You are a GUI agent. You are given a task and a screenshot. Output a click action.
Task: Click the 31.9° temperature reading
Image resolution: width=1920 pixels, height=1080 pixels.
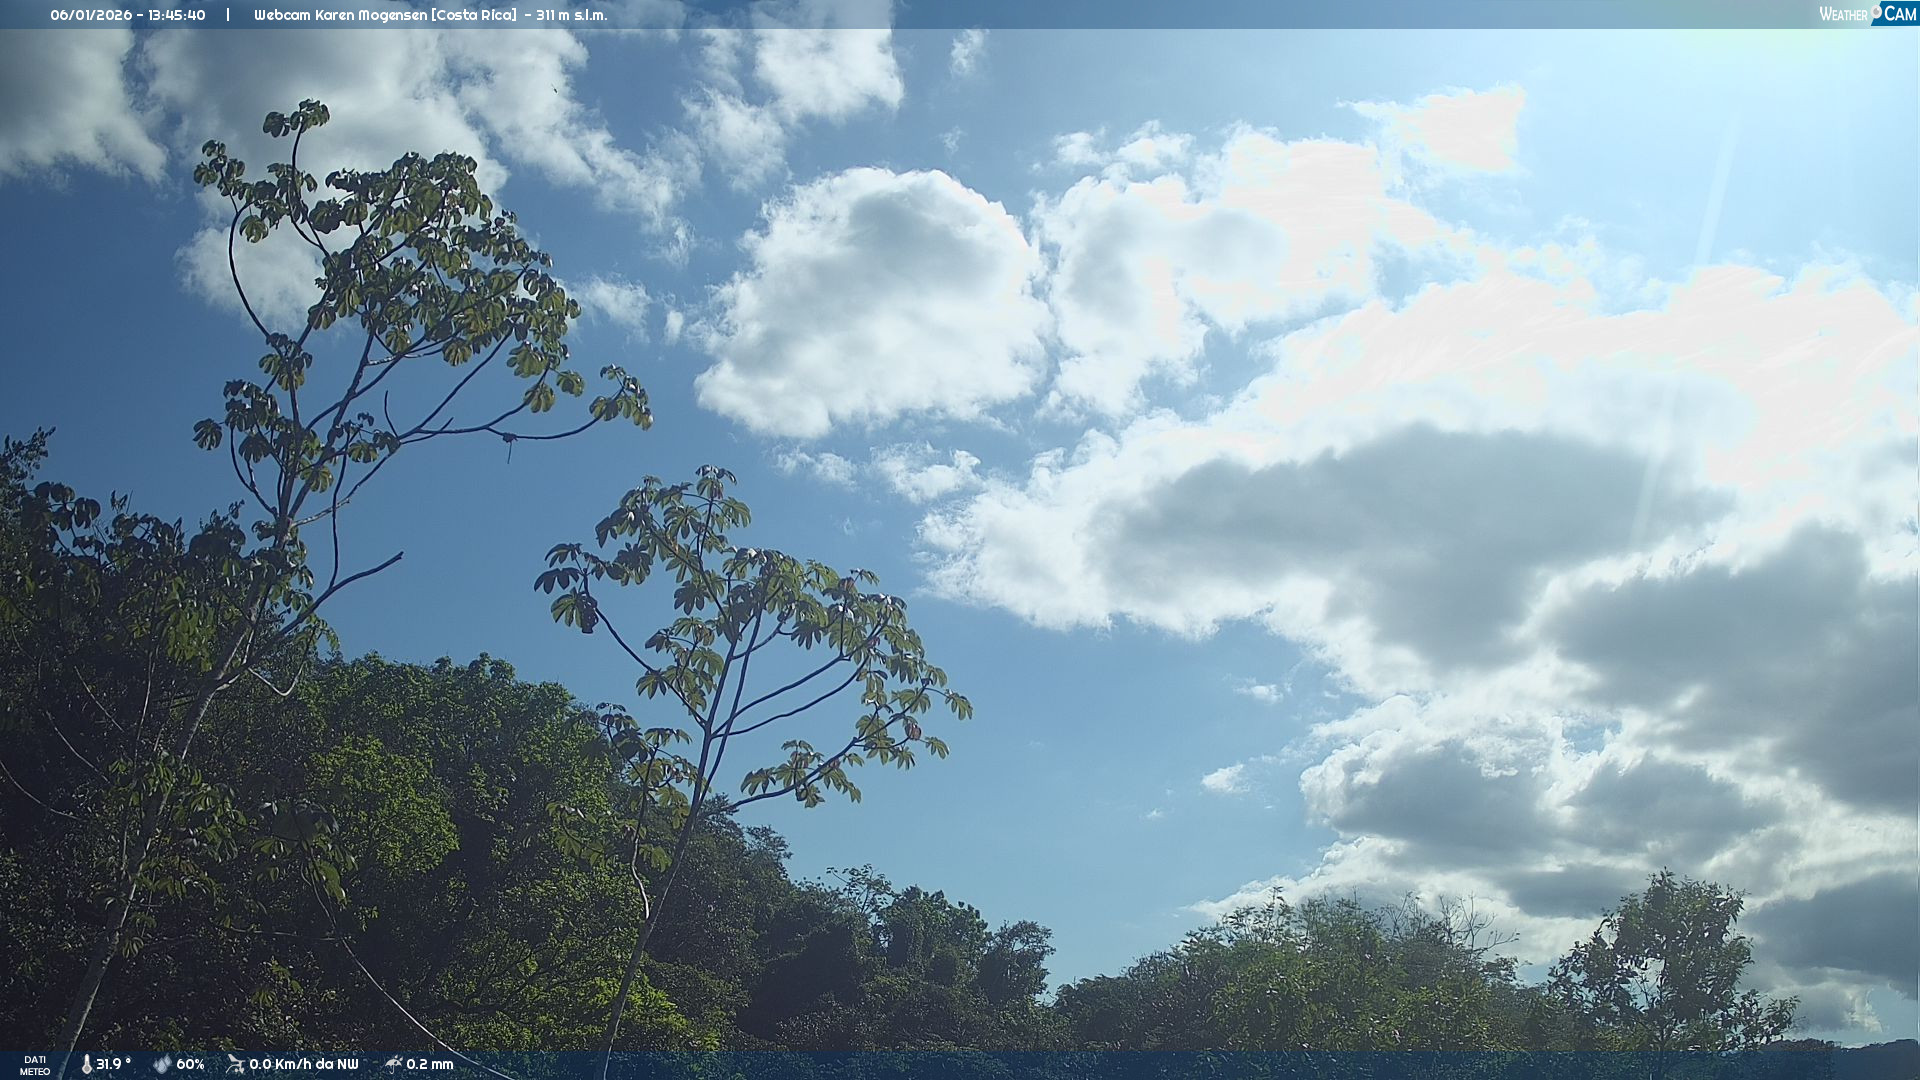pos(113,1064)
